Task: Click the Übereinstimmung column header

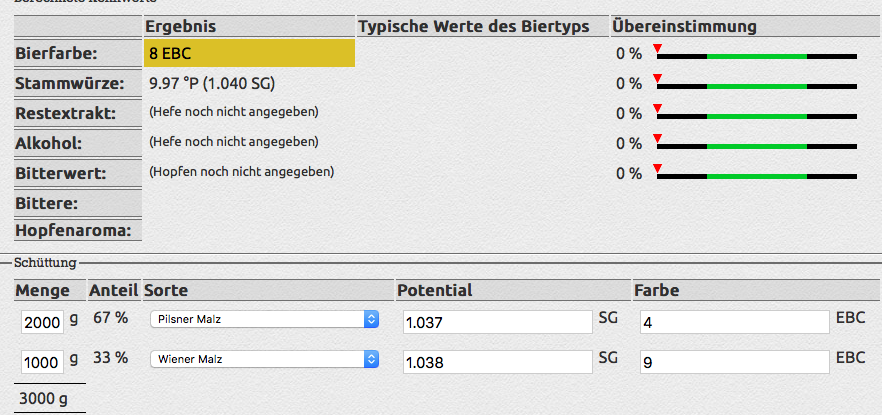Action: tap(684, 26)
